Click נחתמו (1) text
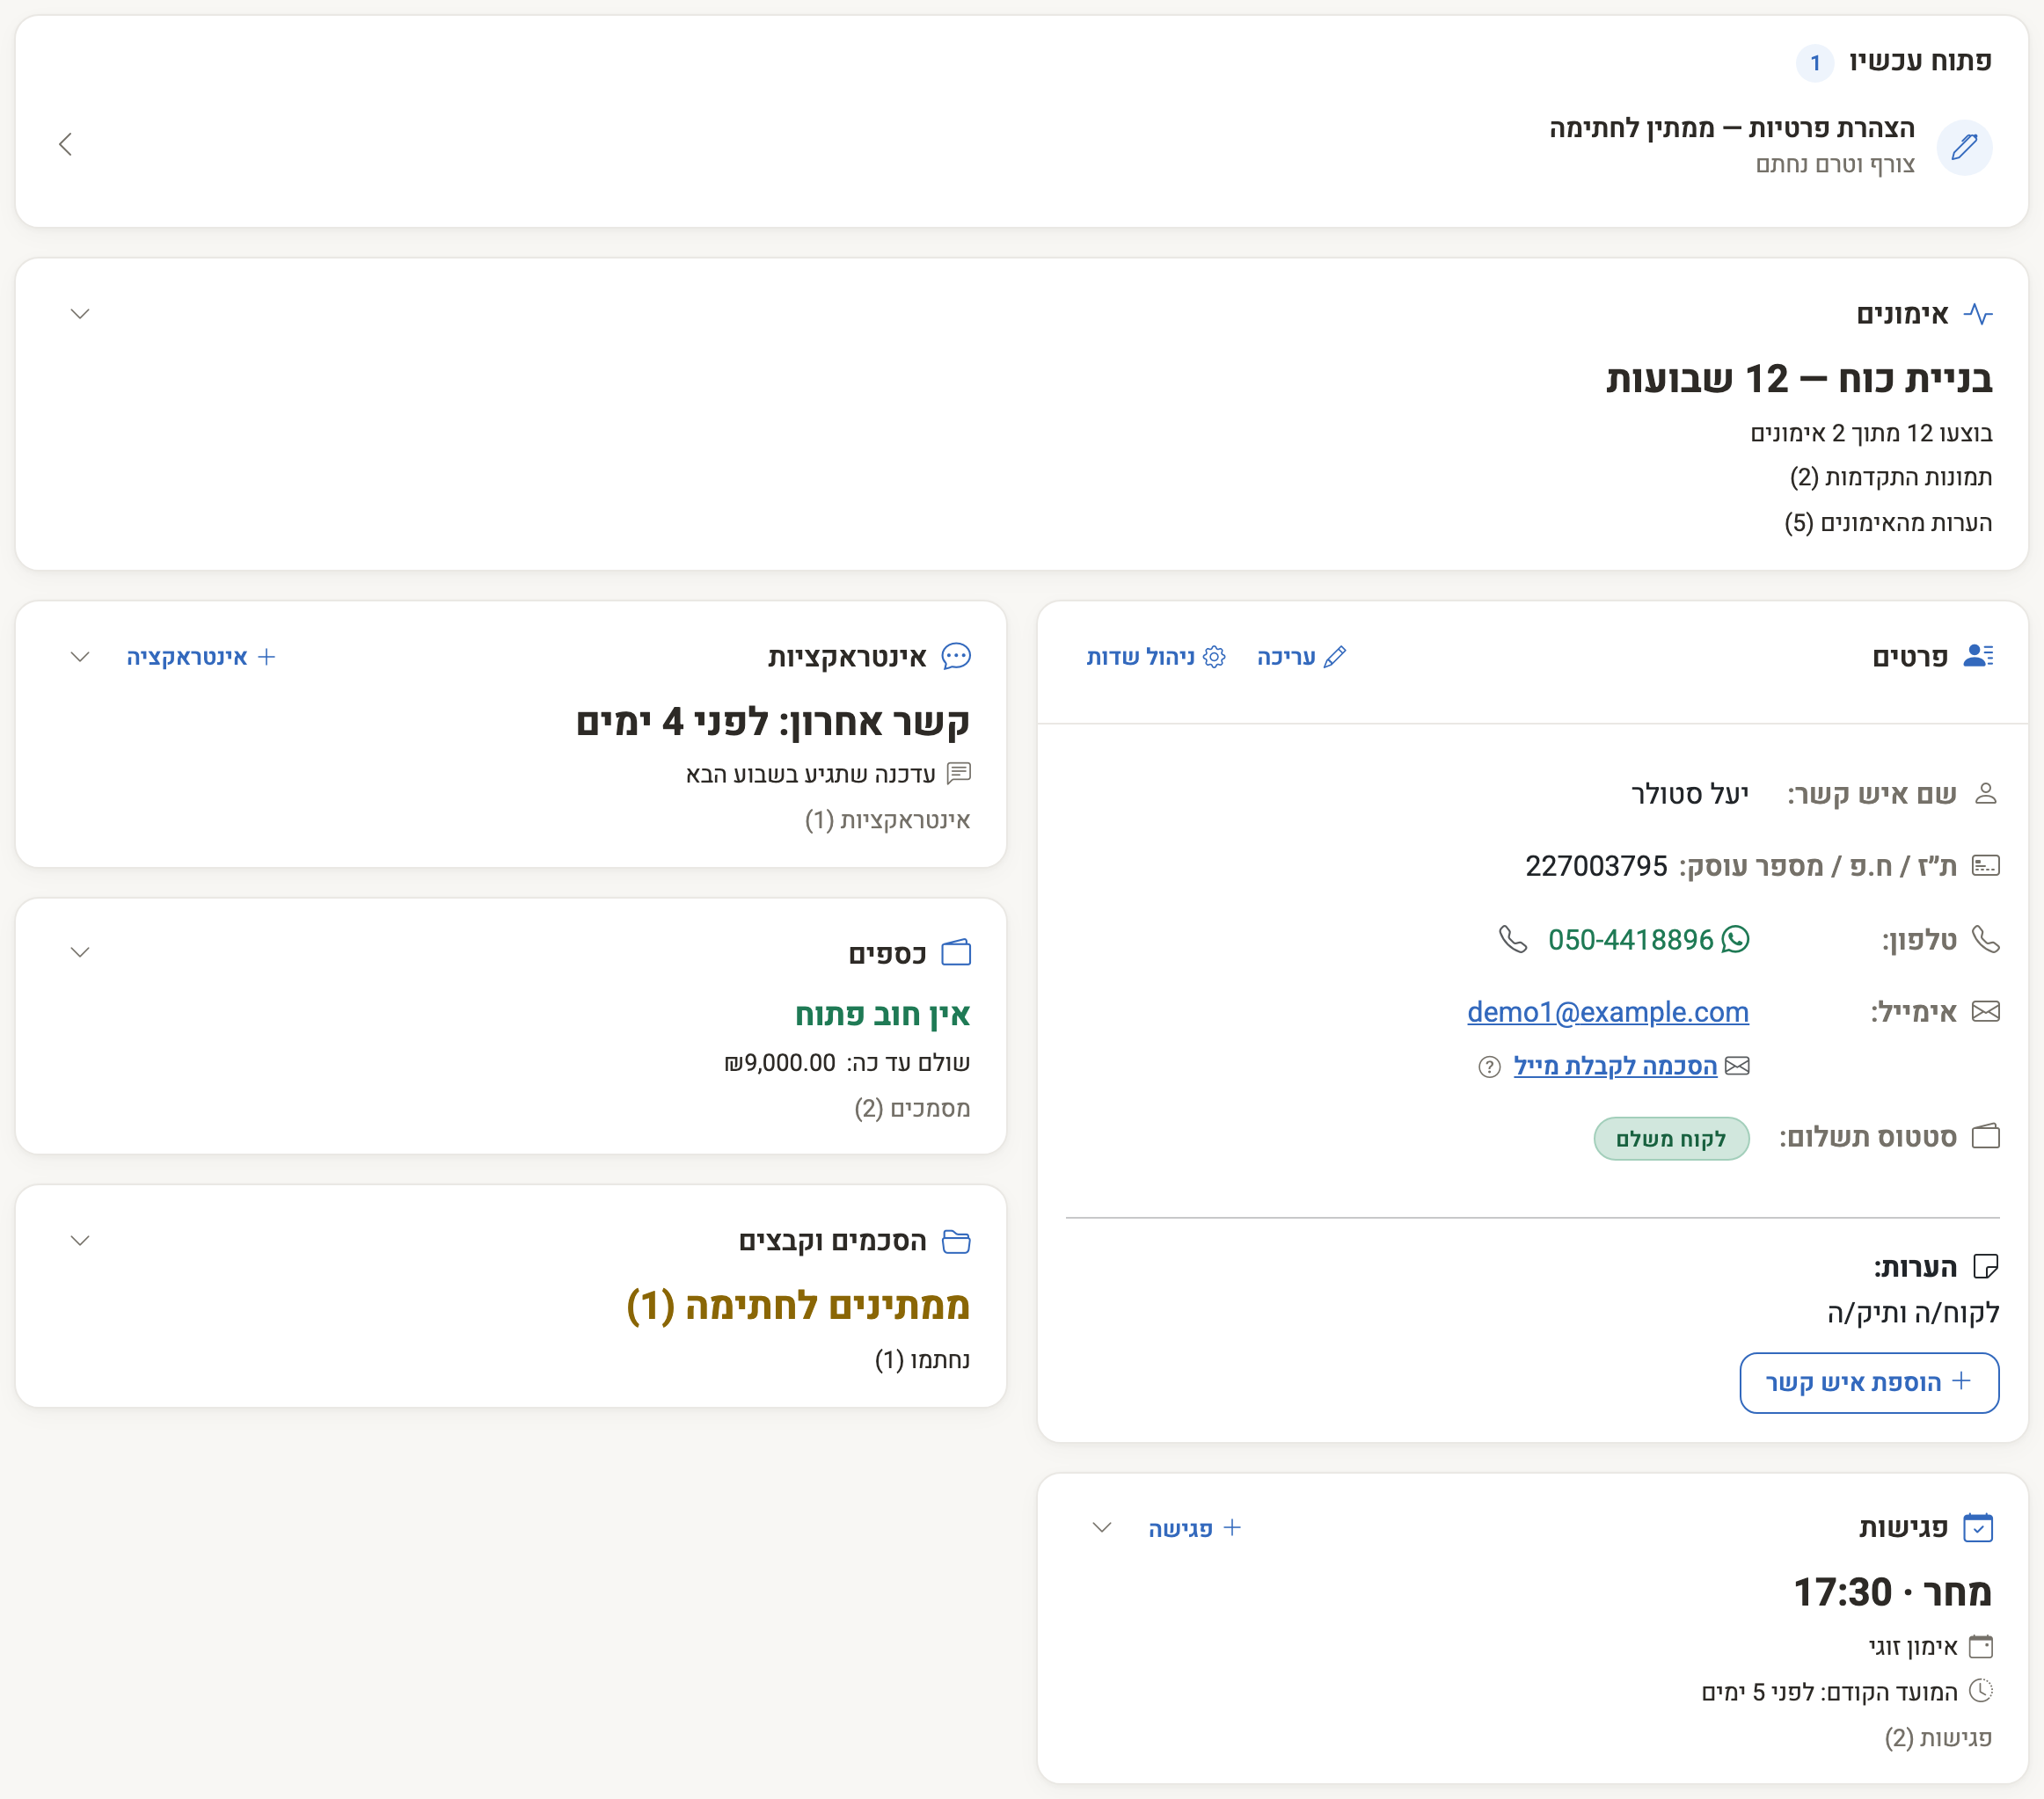Screen dimensions: 2044x1799 (922, 1360)
